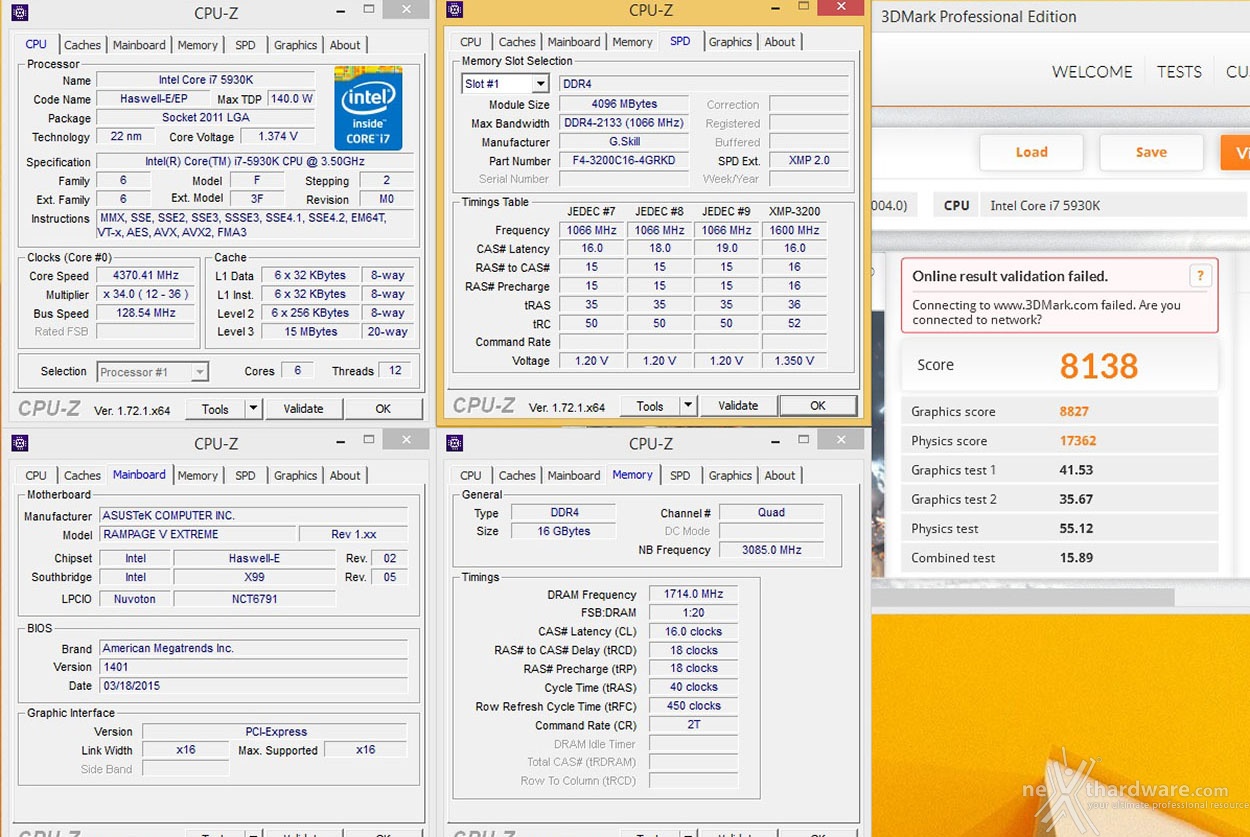Open SPD tab in top-left CPU-Z window

245,45
